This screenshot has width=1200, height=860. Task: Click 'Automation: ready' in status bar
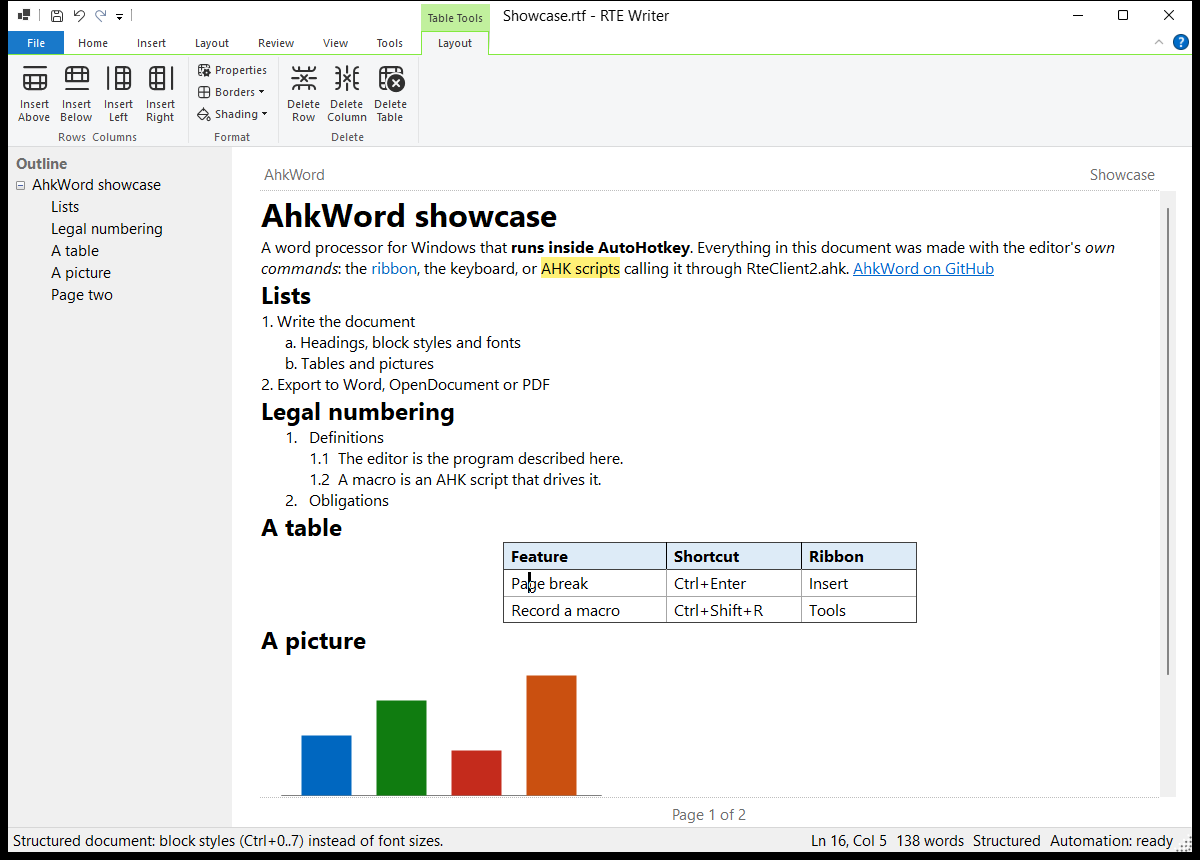1111,841
